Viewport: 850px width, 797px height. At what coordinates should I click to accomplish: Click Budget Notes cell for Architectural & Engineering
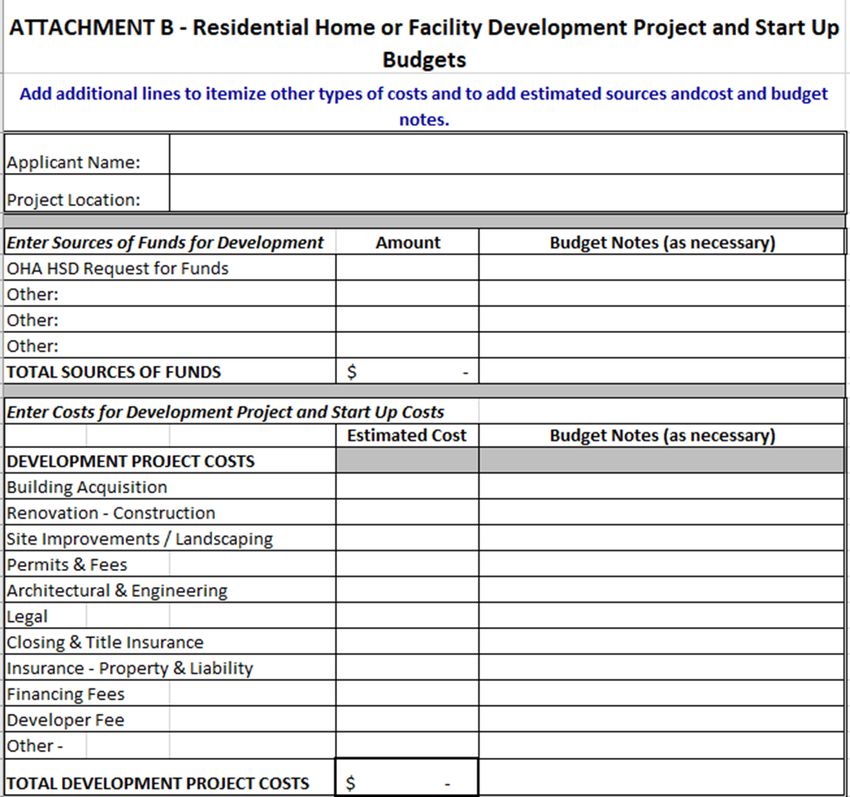pyautogui.click(x=662, y=589)
